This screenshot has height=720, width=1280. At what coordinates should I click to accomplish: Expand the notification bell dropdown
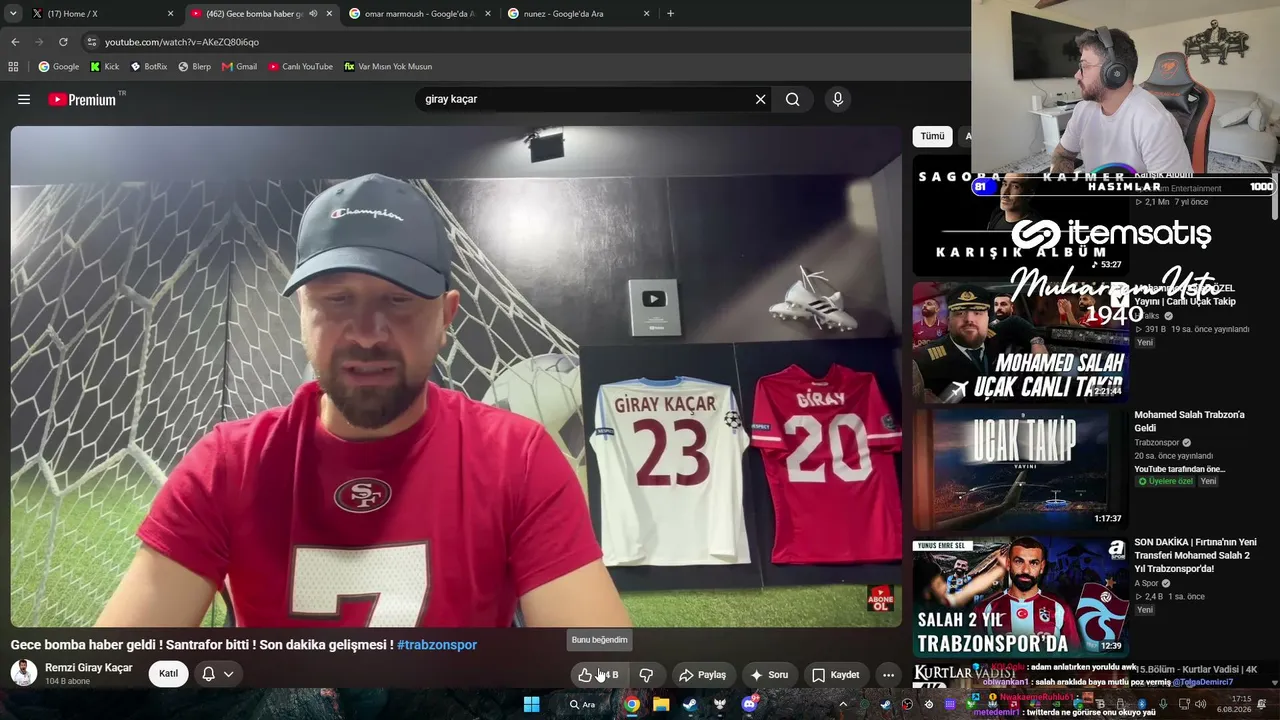click(218, 674)
